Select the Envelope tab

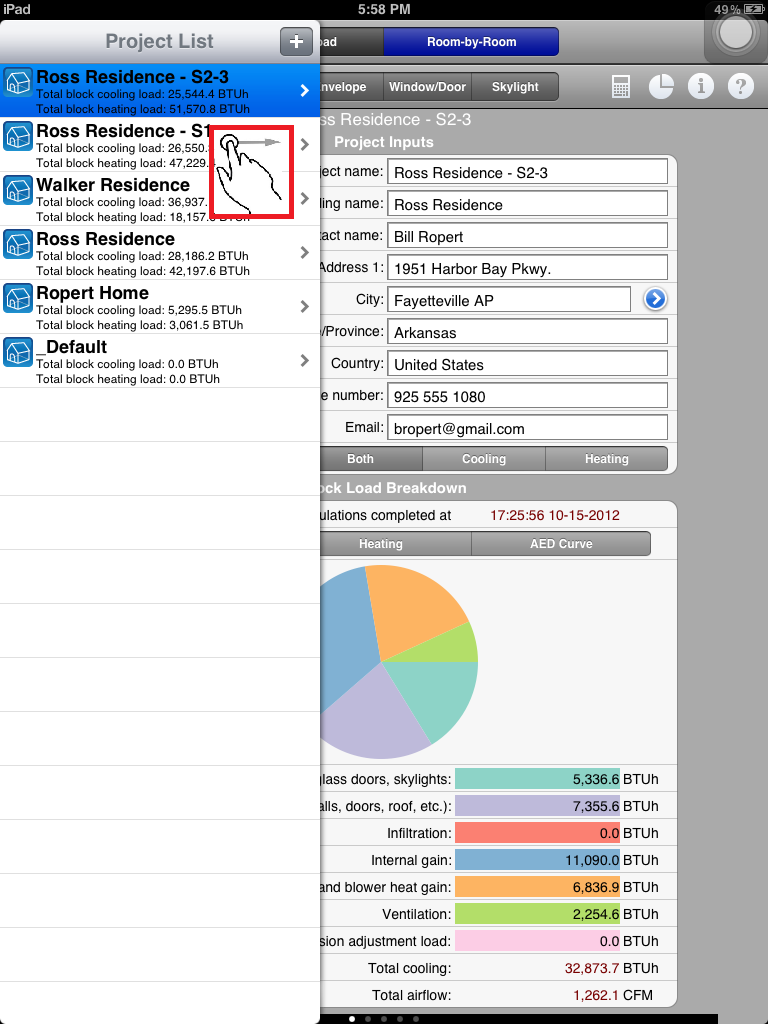351,87
